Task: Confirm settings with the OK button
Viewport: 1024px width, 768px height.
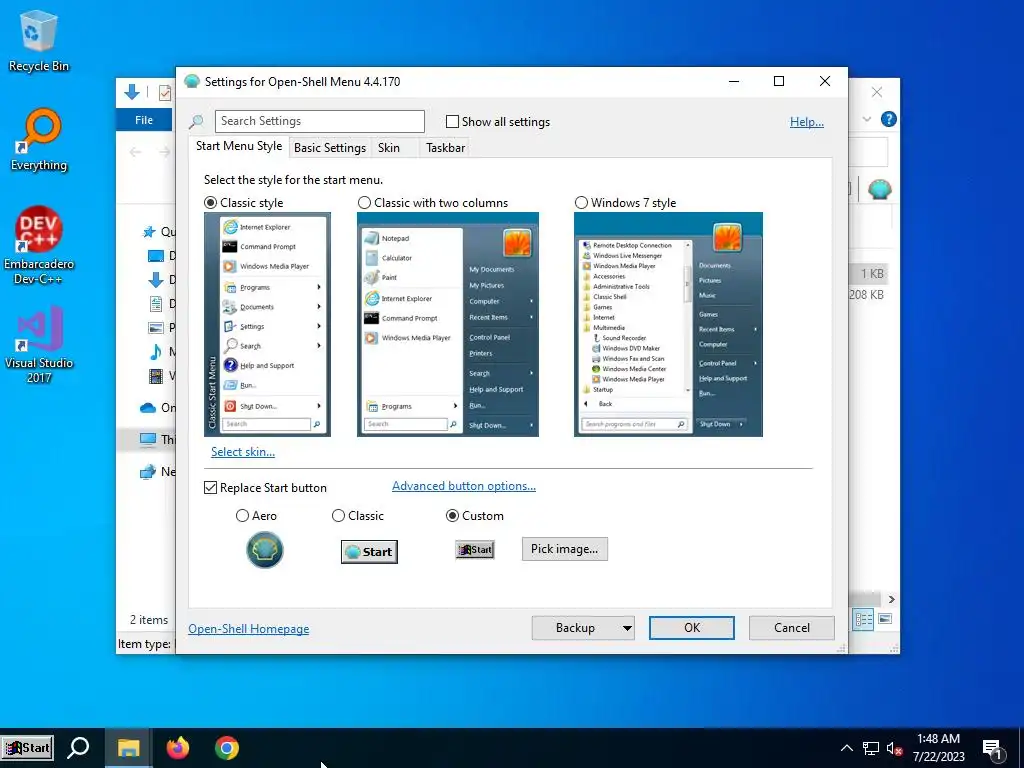Action: point(692,628)
